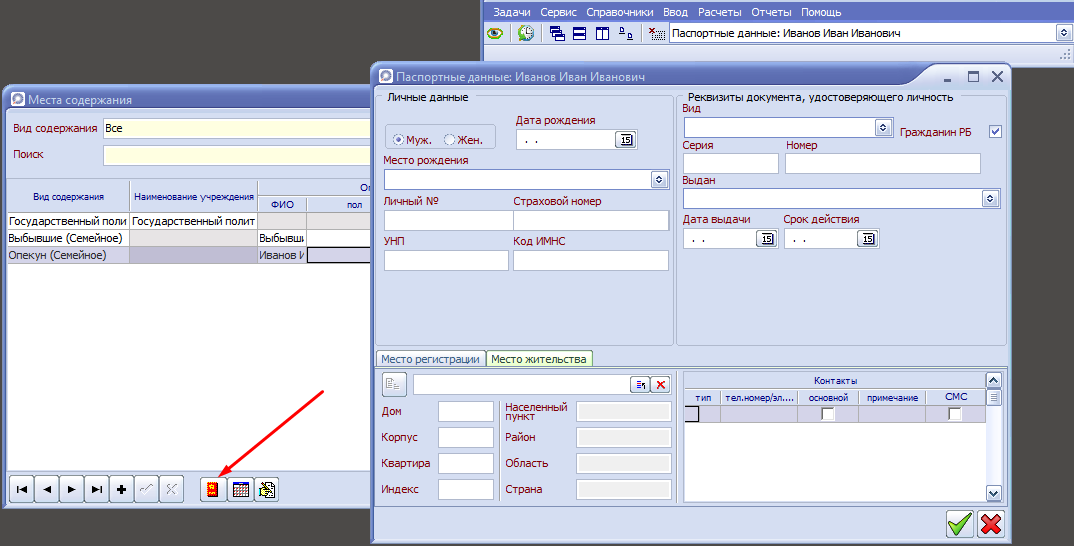Viewport: 1074px width, 546px height.
Task: Confirm with the green checkmark button
Action: click(960, 523)
